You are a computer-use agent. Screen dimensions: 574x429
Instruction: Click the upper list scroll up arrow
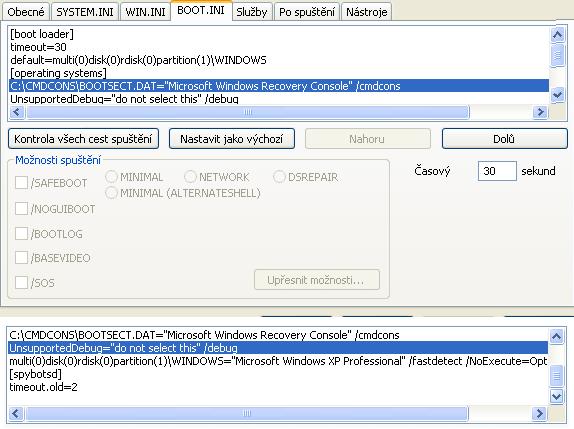(557, 35)
